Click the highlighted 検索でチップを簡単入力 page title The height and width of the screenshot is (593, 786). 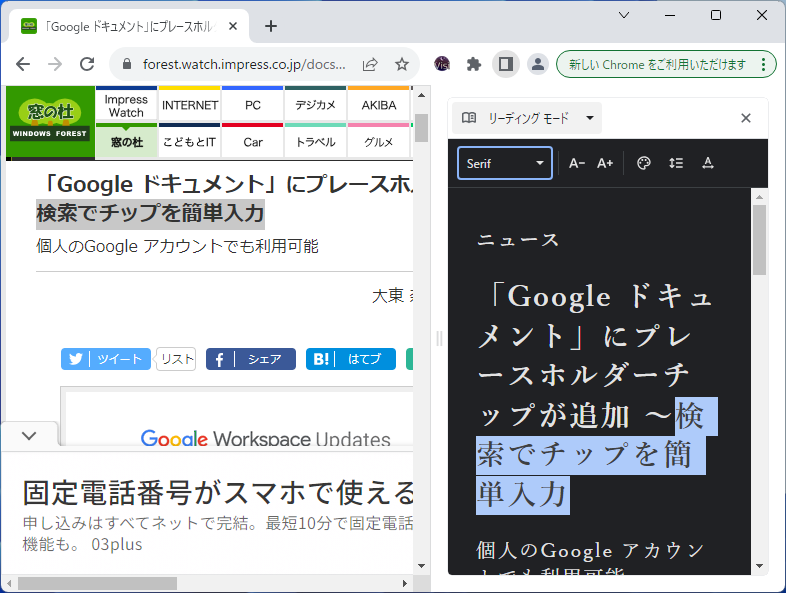click(x=150, y=214)
